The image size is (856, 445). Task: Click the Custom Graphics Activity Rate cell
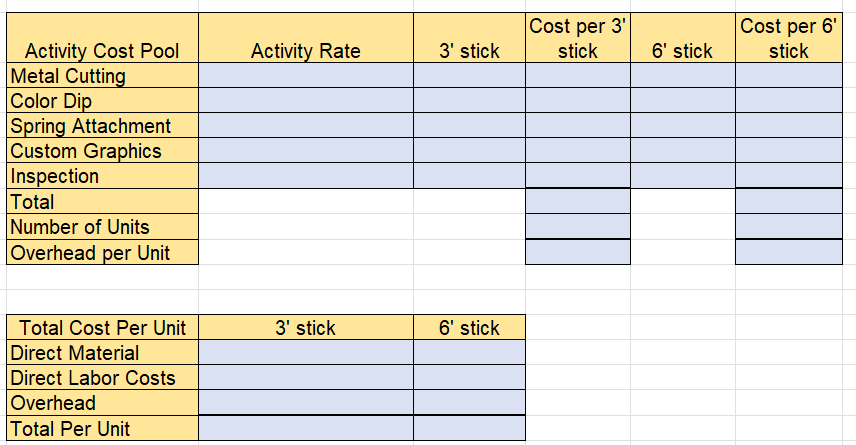click(306, 151)
